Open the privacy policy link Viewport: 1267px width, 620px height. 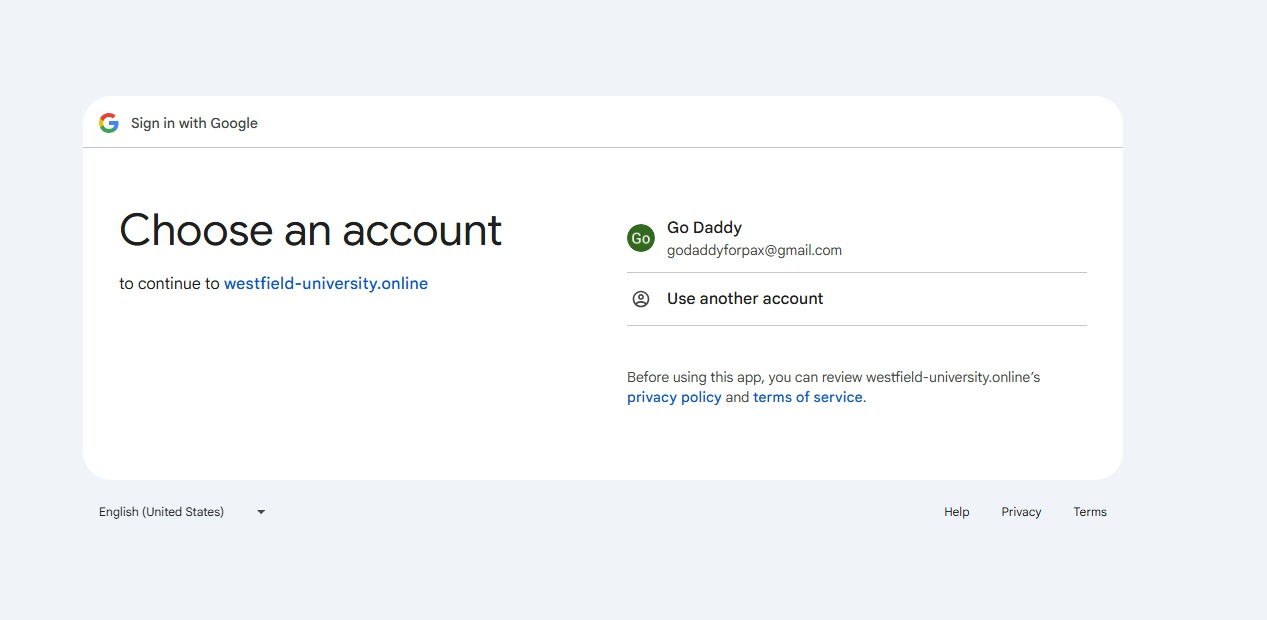click(674, 397)
